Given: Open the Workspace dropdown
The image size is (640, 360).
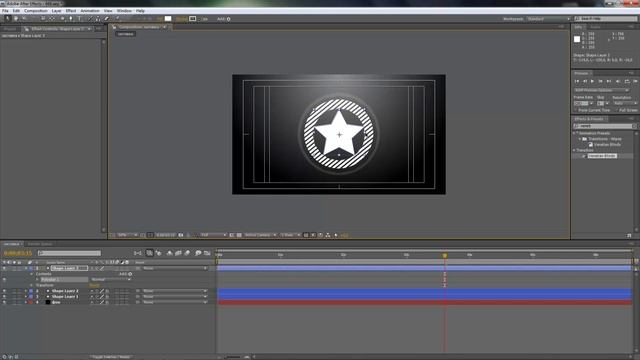Looking at the screenshot, I should click(548, 19).
